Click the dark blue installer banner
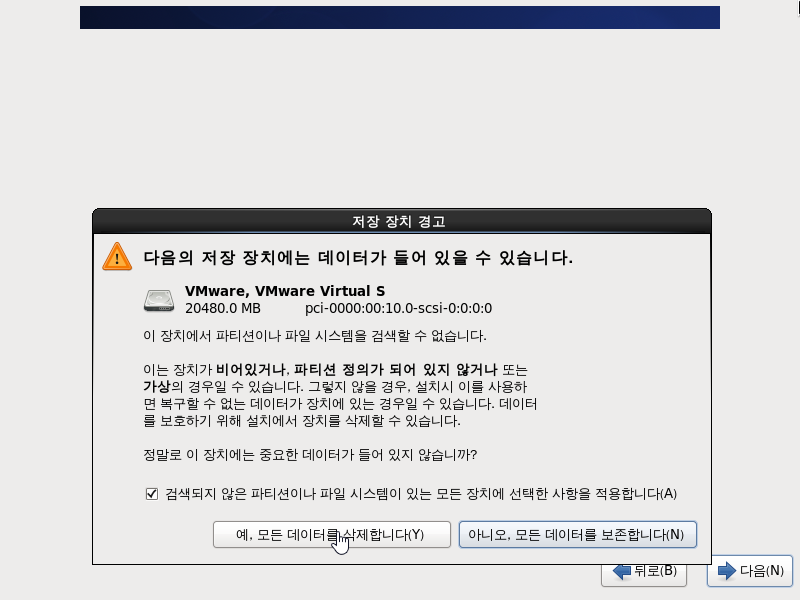Viewport: 800px width, 600px height. click(x=400, y=17)
